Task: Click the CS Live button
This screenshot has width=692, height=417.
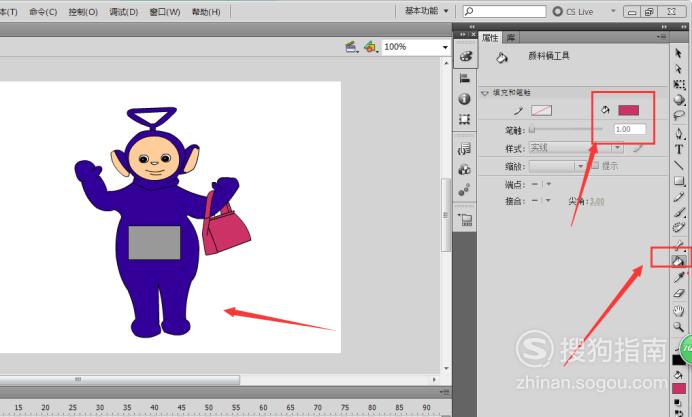Action: 573,11
